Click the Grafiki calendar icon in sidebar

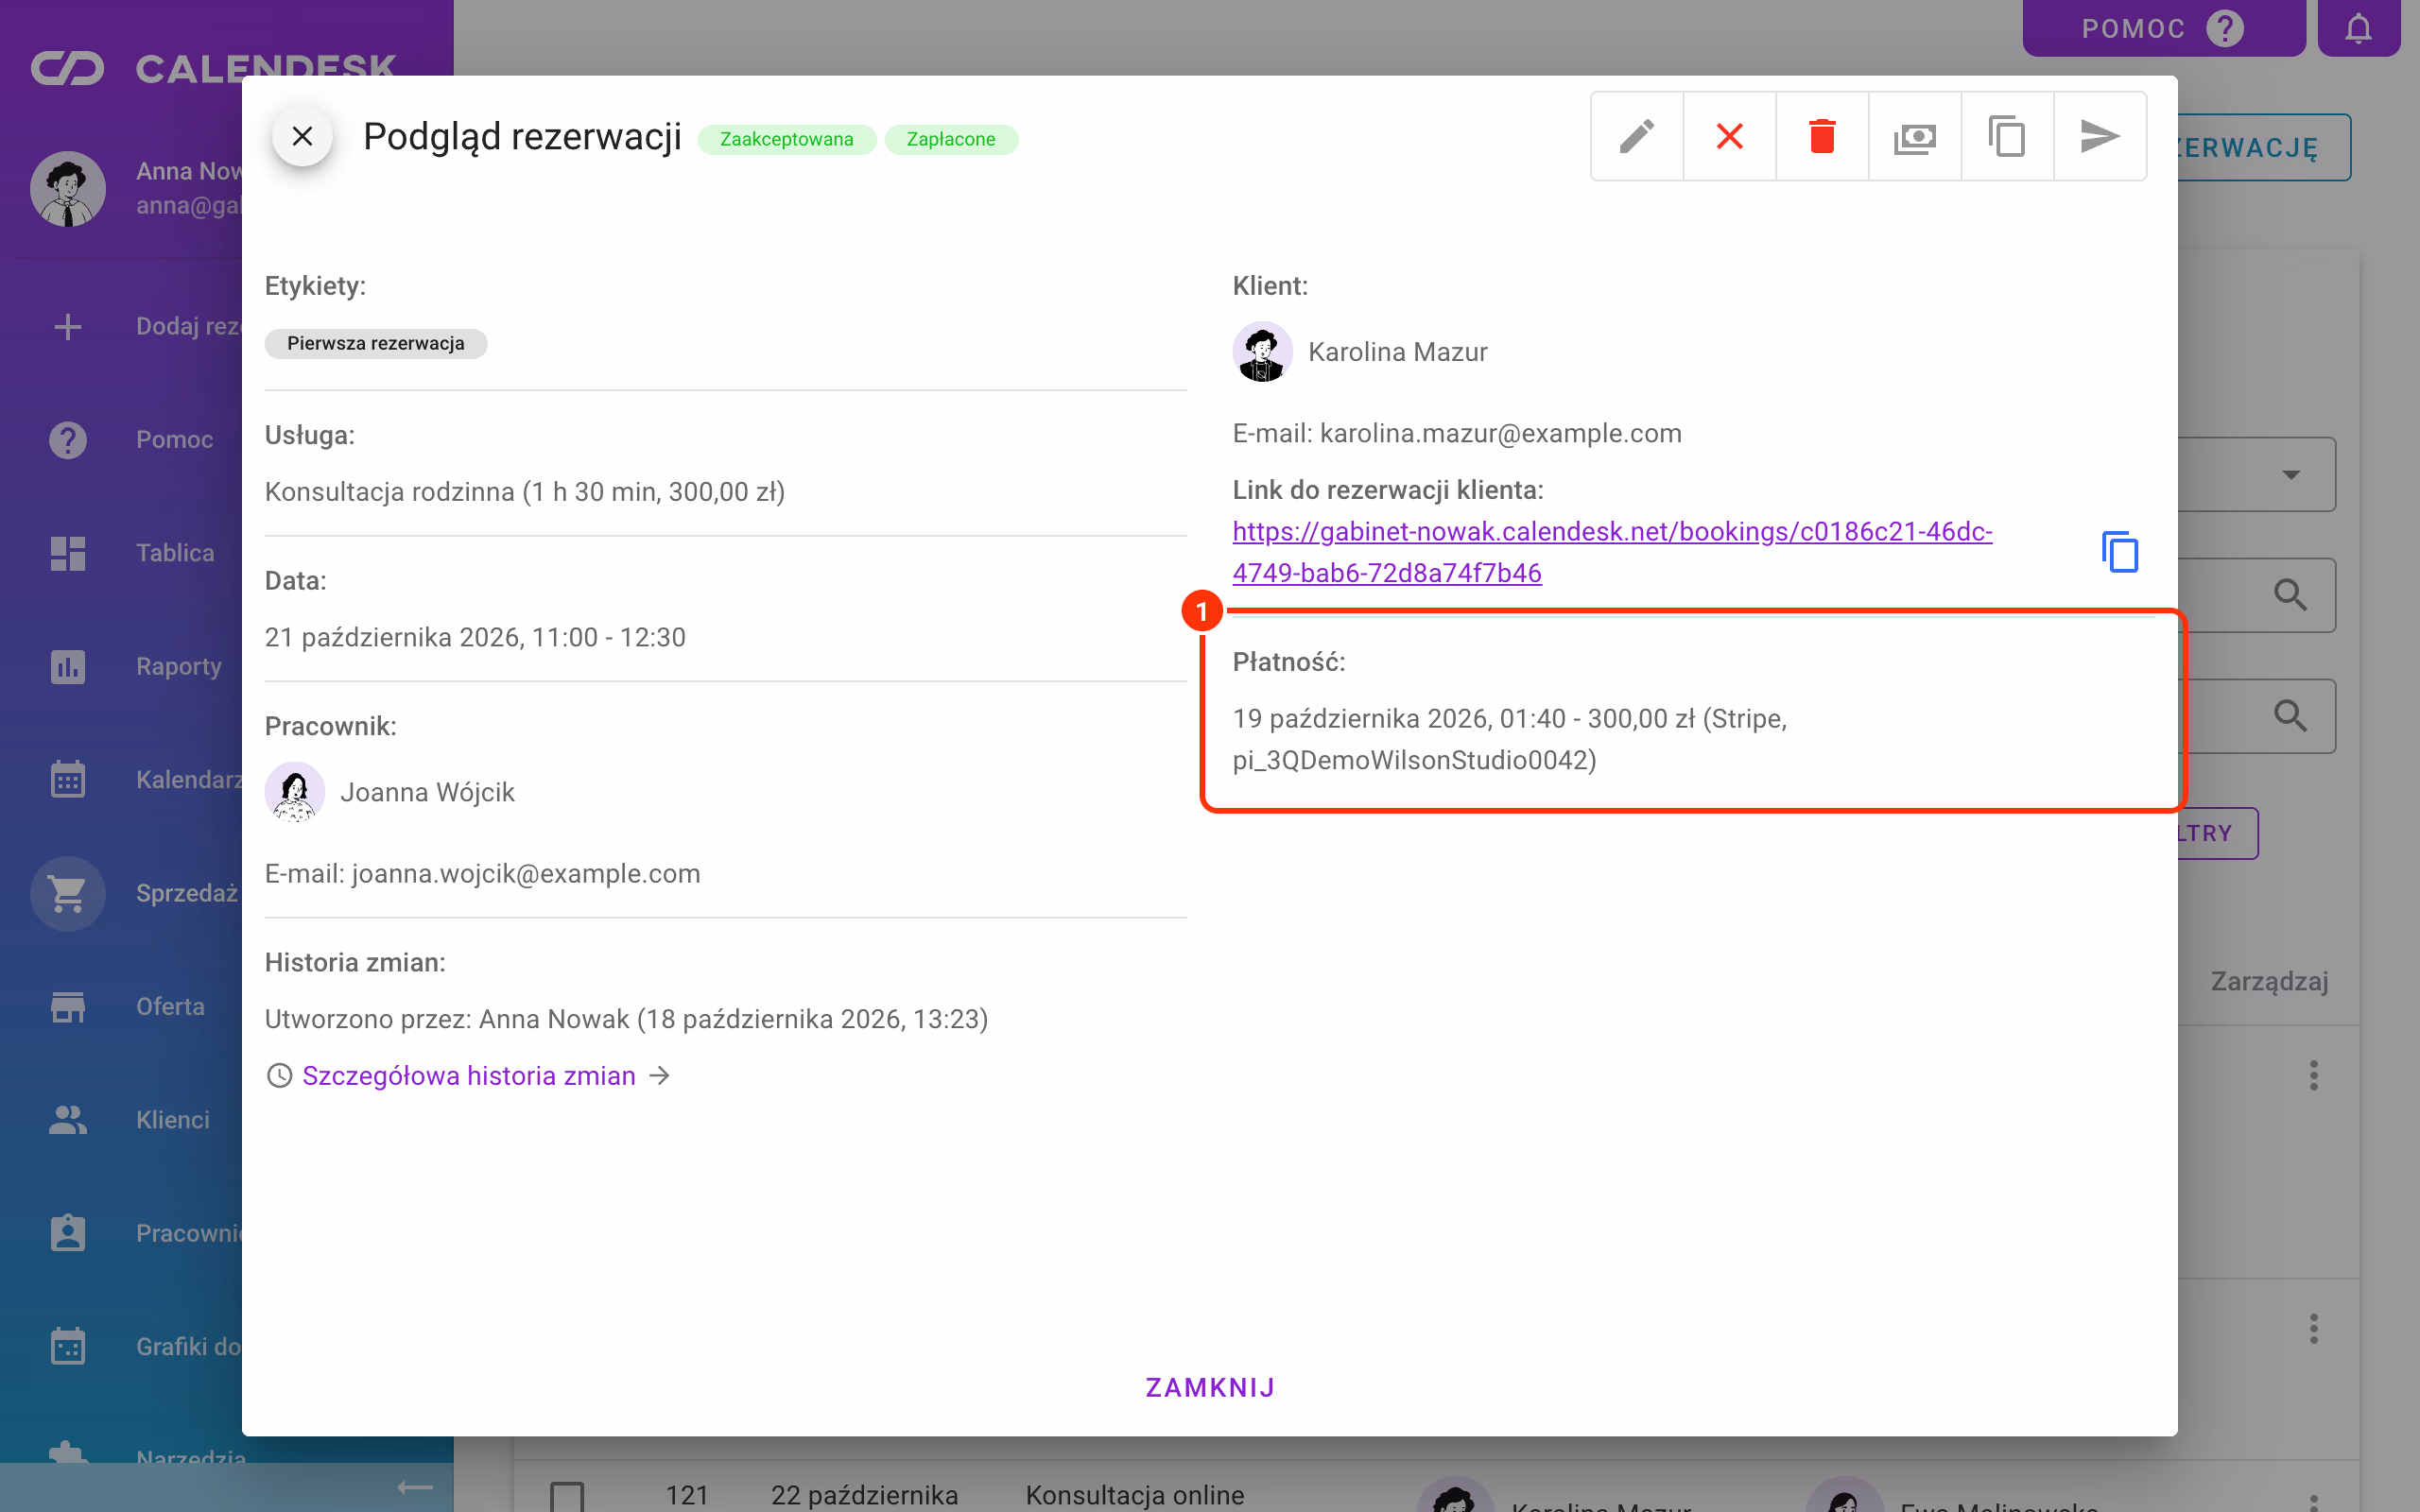(68, 1346)
